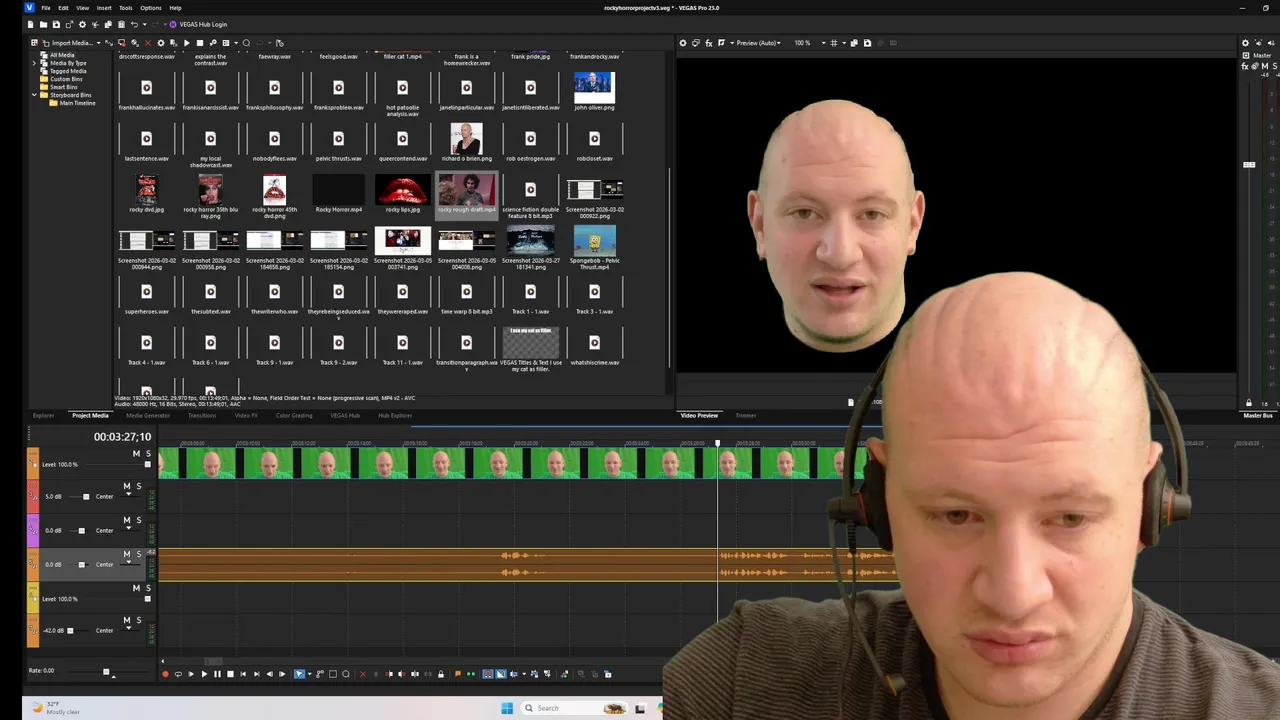Image resolution: width=1280 pixels, height=720 pixels.
Task: Delete selected event with red X
Action: 363,674
